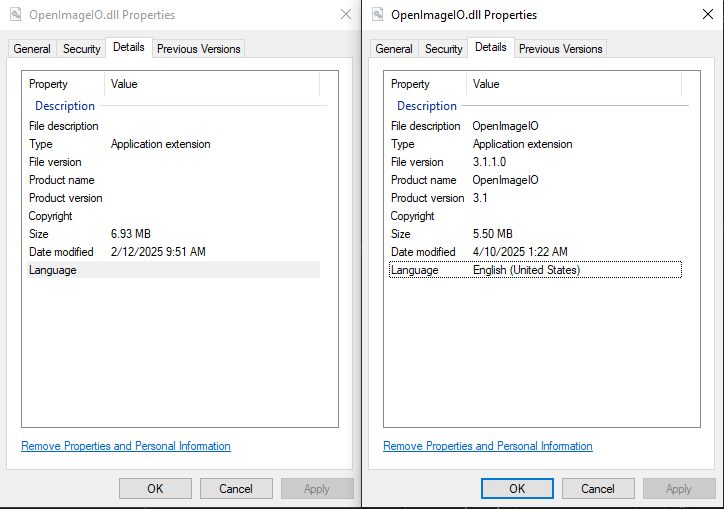The height and width of the screenshot is (509, 724).
Task: Click Remove Properties link in left dialog
Action: 126,446
